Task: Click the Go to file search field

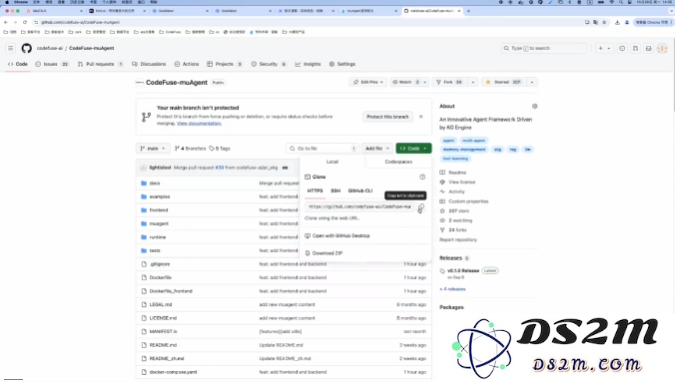Action: click(x=322, y=149)
